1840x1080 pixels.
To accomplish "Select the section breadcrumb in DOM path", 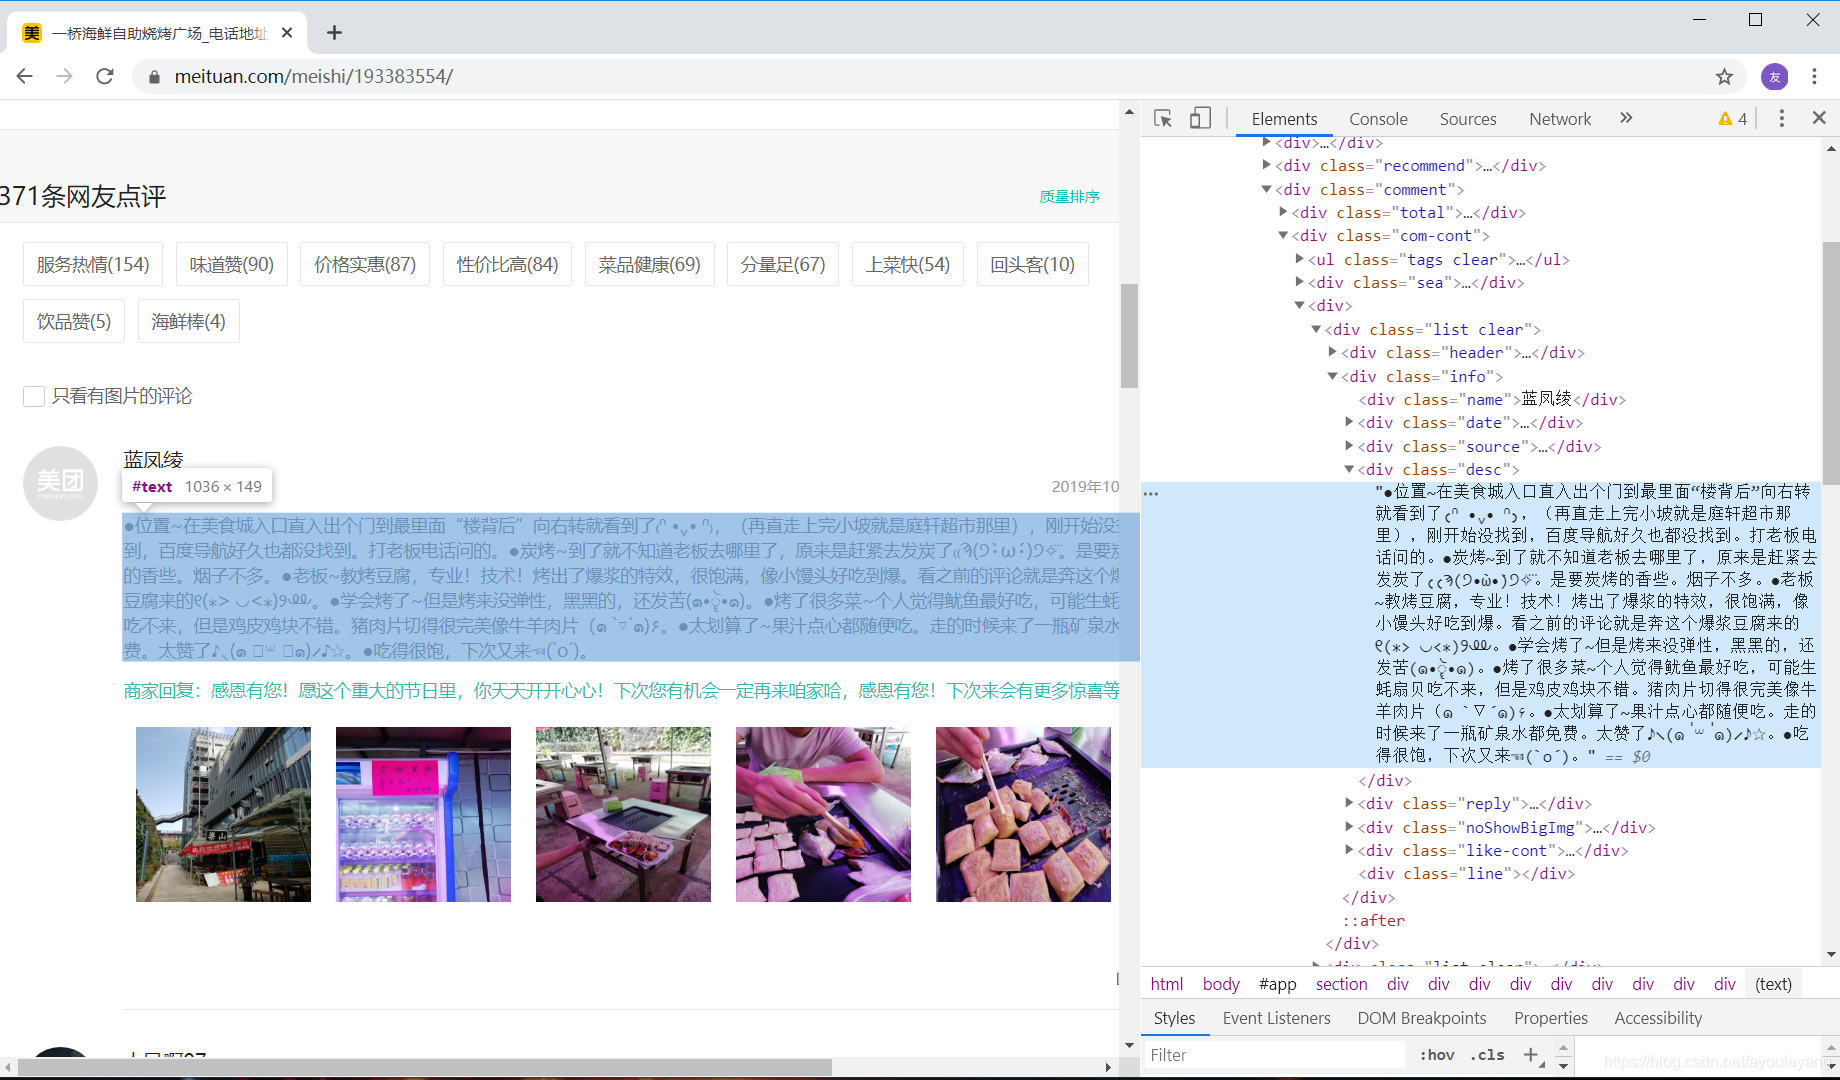I will pyautogui.click(x=1341, y=984).
